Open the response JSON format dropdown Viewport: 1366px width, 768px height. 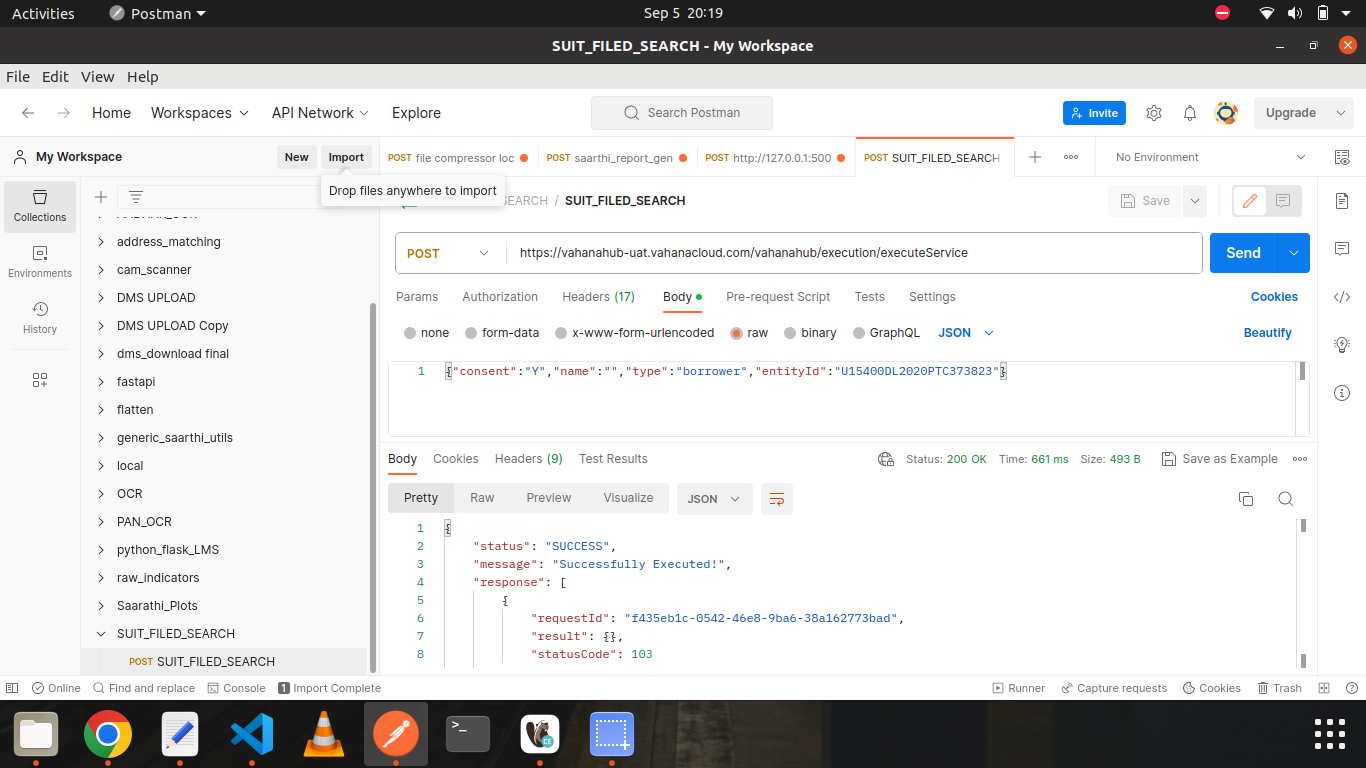pos(714,499)
